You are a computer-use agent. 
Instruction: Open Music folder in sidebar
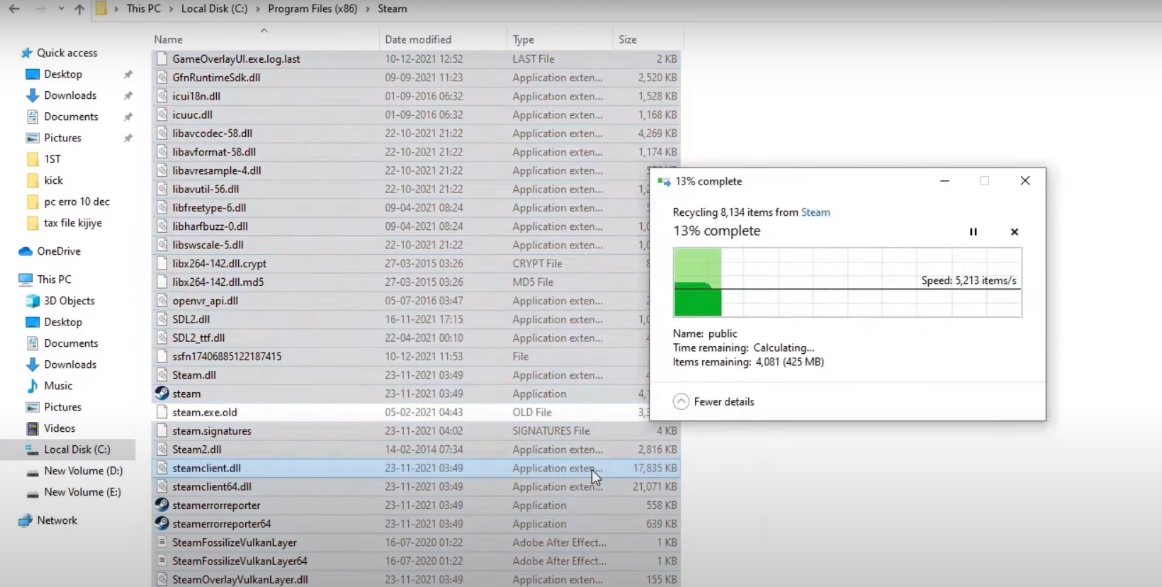(x=58, y=385)
